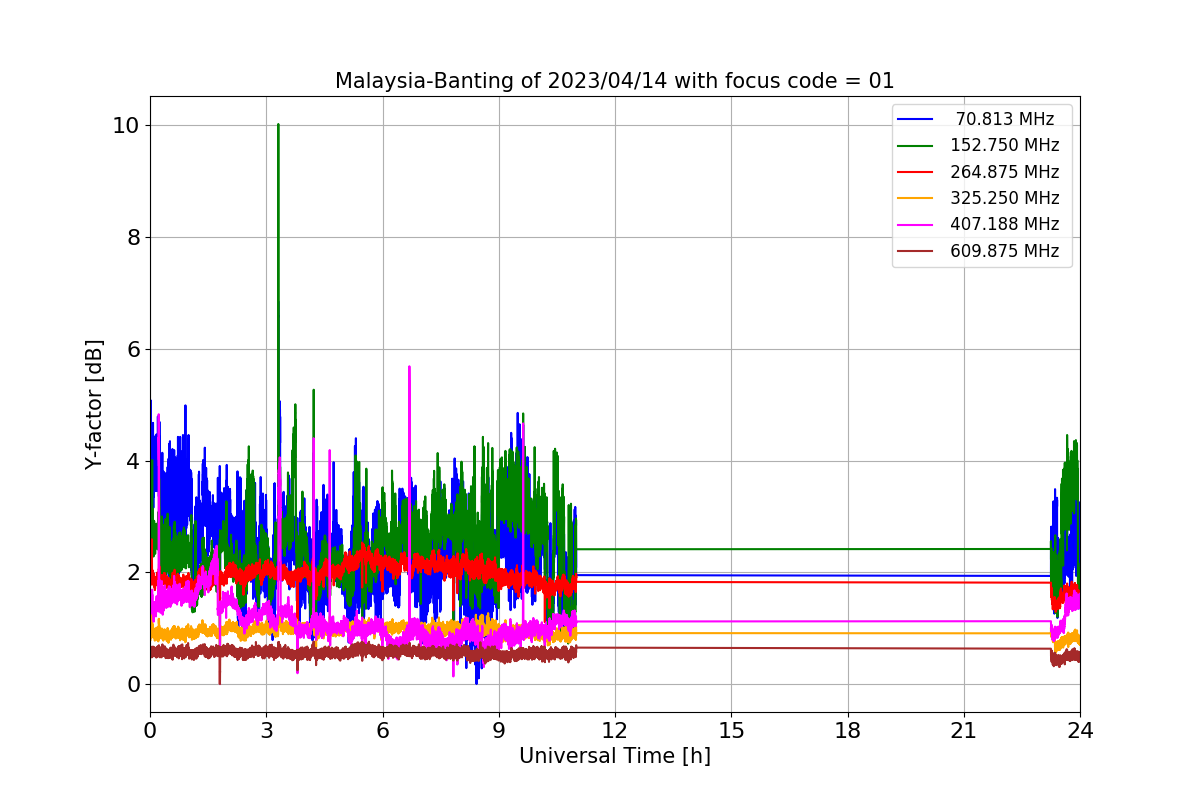1200x800 pixels.
Task: Click the y-axis tick label '10'
Action: (126, 126)
